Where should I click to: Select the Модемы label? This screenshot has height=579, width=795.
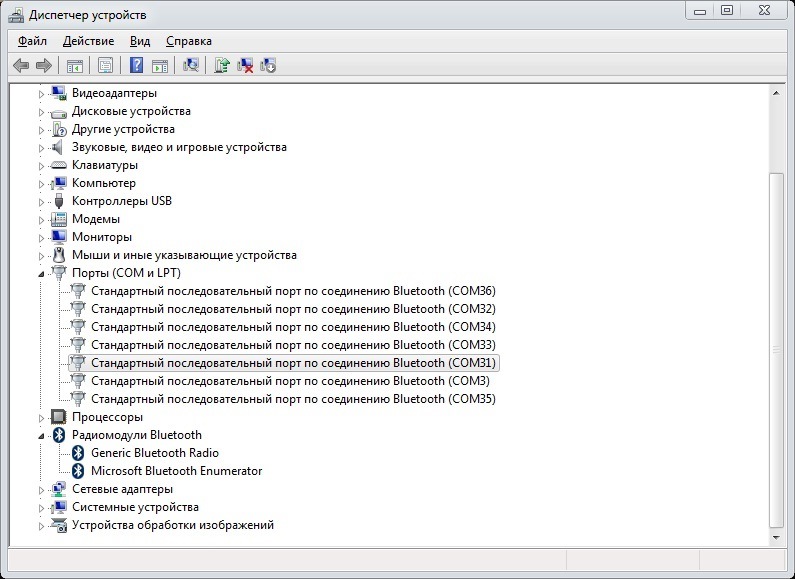pos(96,219)
